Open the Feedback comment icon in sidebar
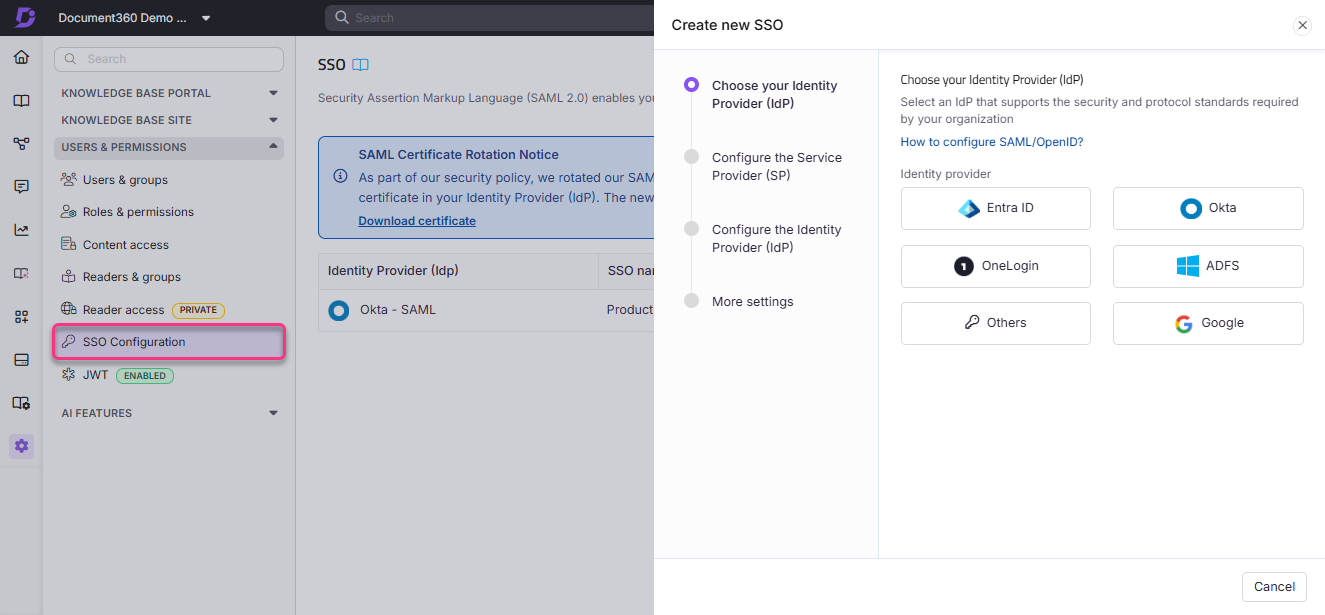This screenshot has height=615, width=1325. (21, 186)
